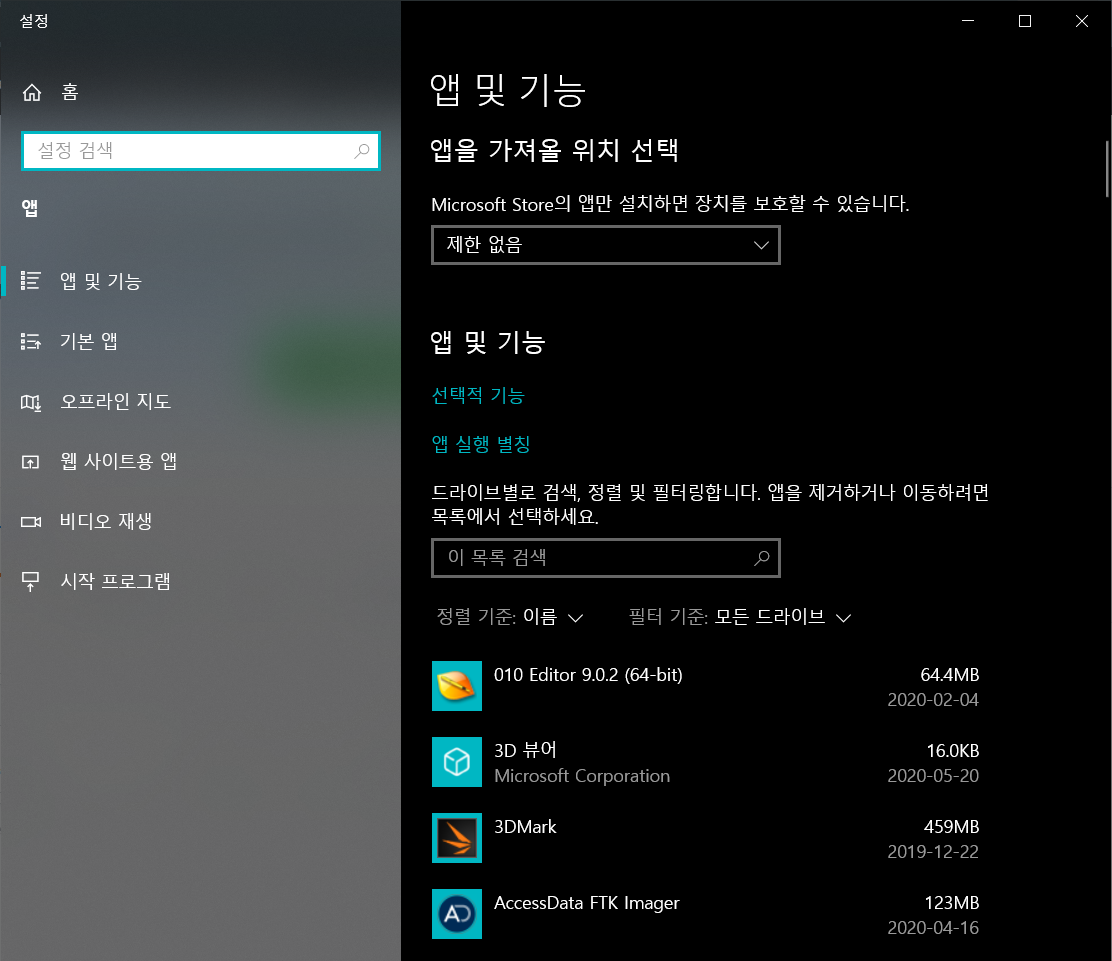Open the 앱 실행 별칭 link

(x=481, y=444)
